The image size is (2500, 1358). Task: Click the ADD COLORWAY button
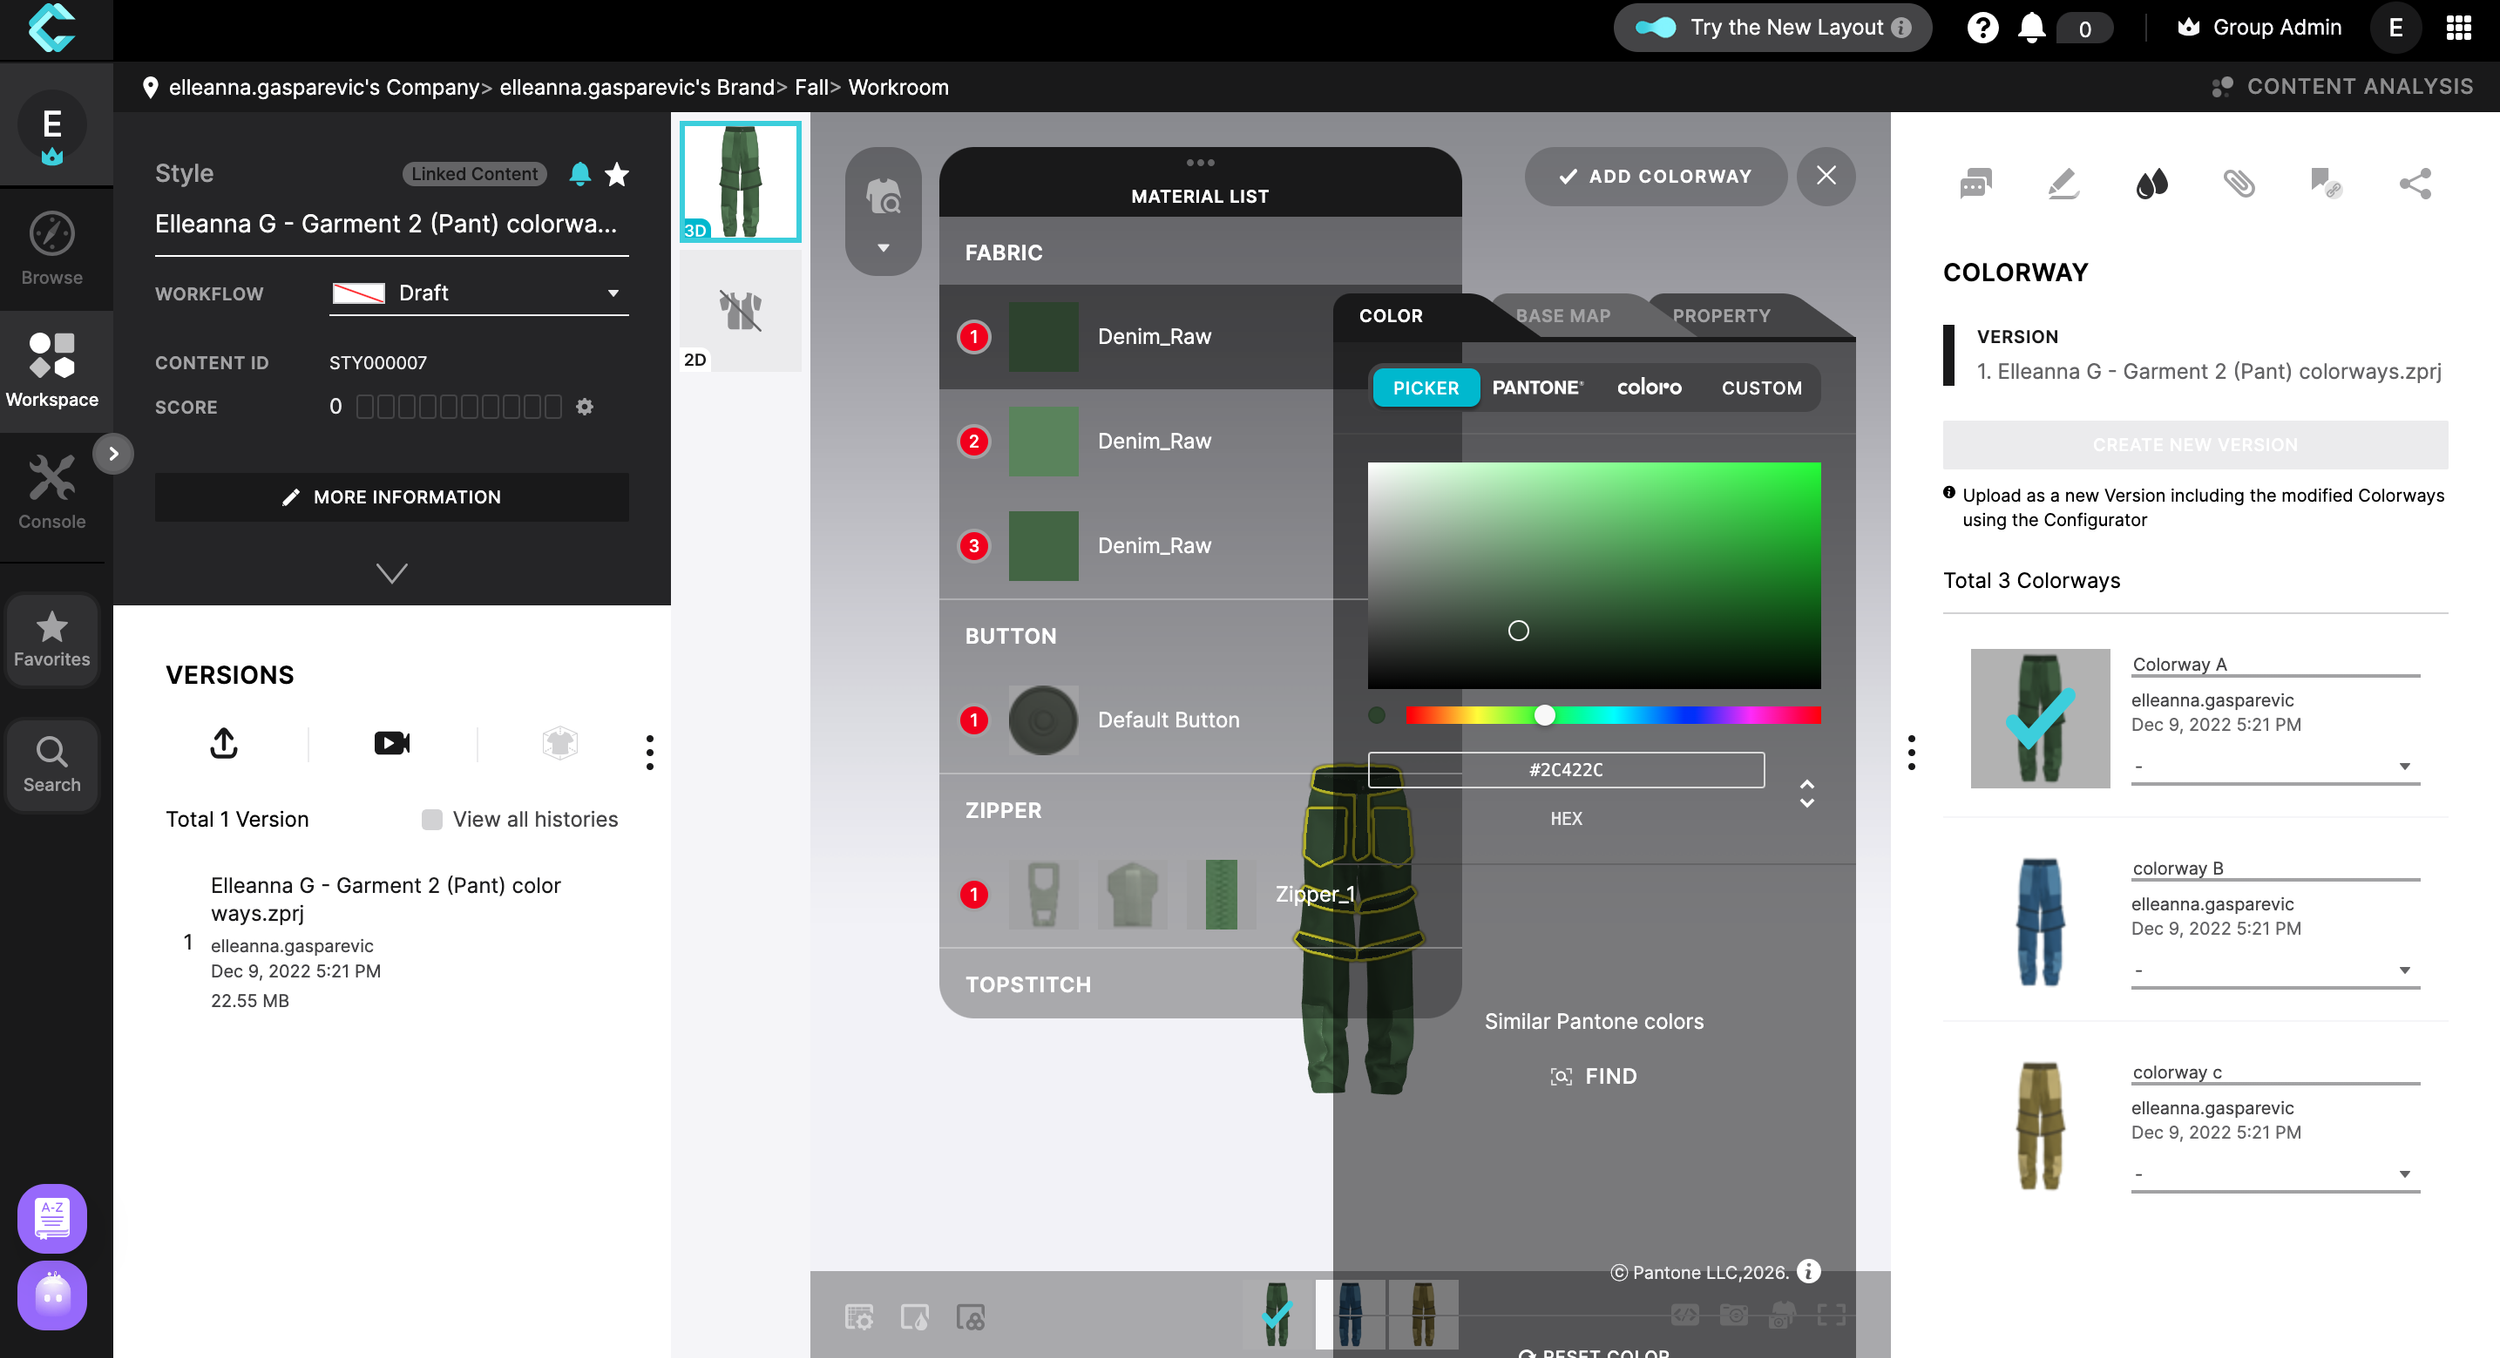pyautogui.click(x=1655, y=176)
